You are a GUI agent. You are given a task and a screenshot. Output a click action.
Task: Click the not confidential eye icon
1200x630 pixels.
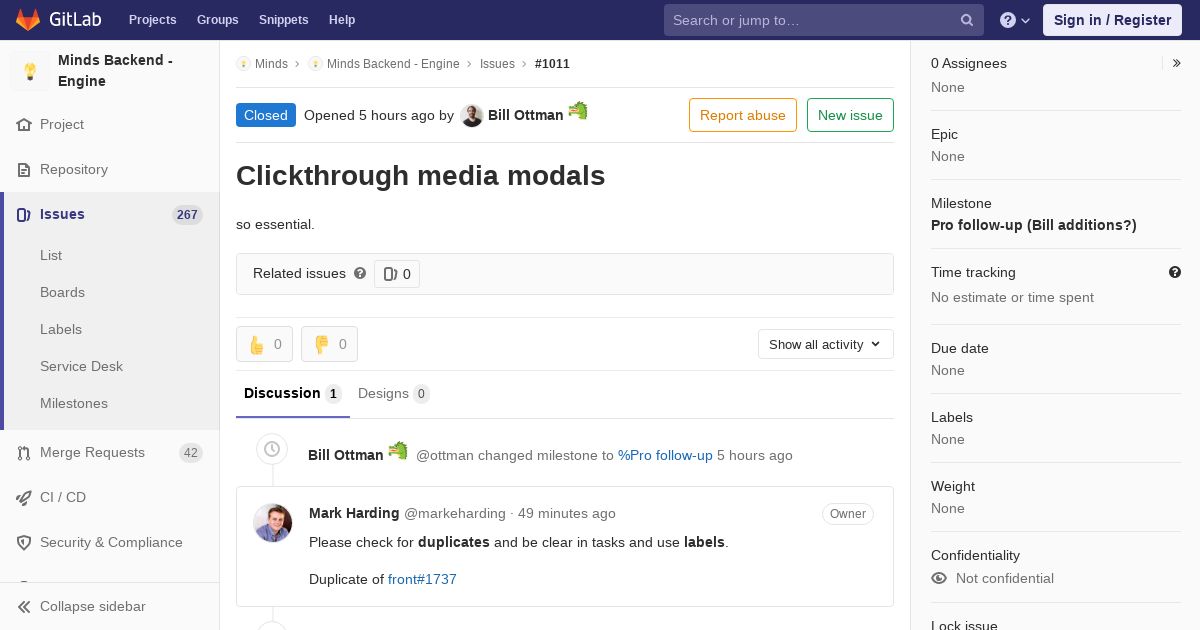coord(939,578)
